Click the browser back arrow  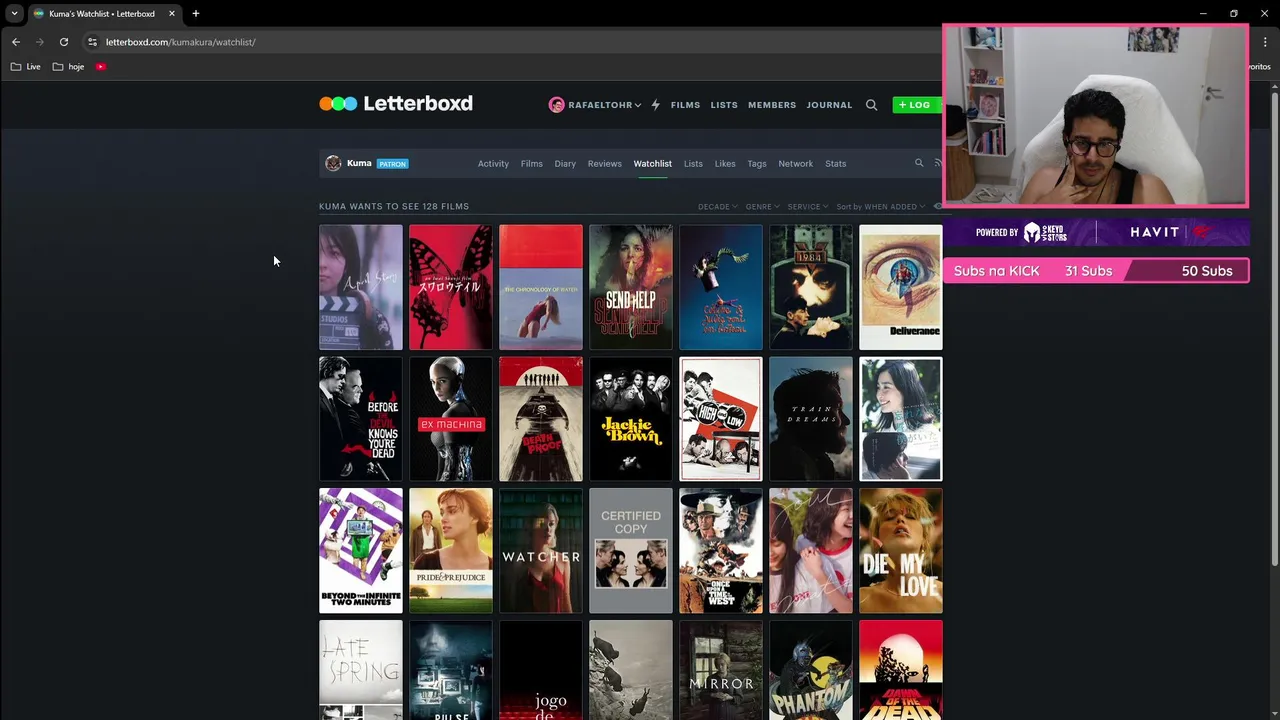tap(16, 42)
